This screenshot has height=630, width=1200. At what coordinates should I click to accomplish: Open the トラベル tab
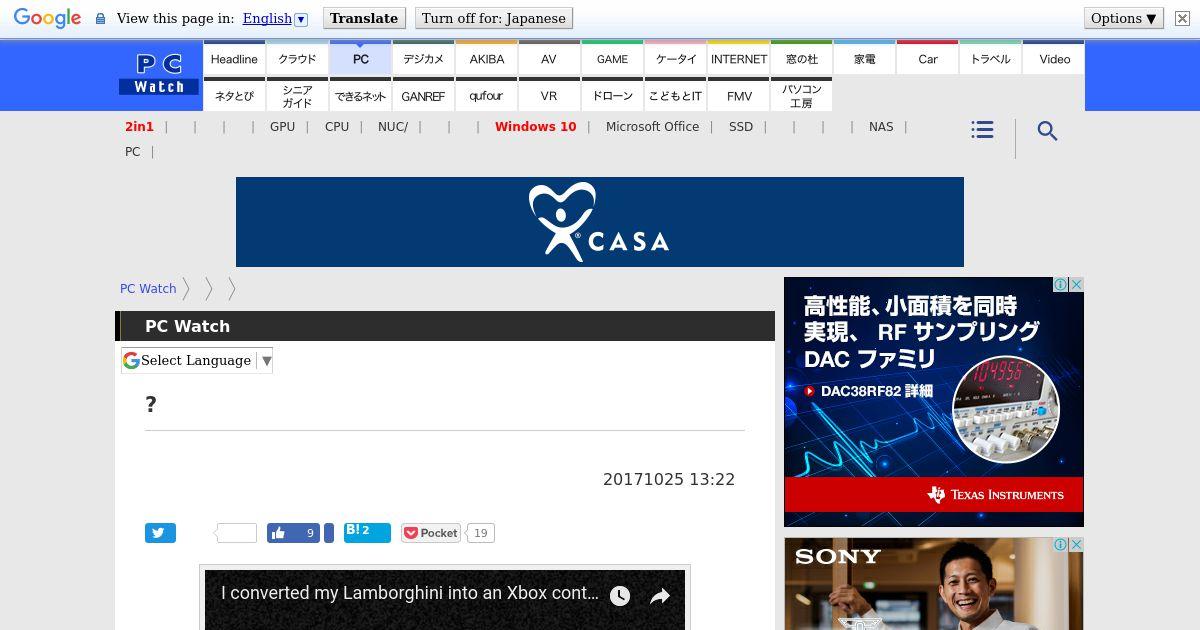point(990,59)
